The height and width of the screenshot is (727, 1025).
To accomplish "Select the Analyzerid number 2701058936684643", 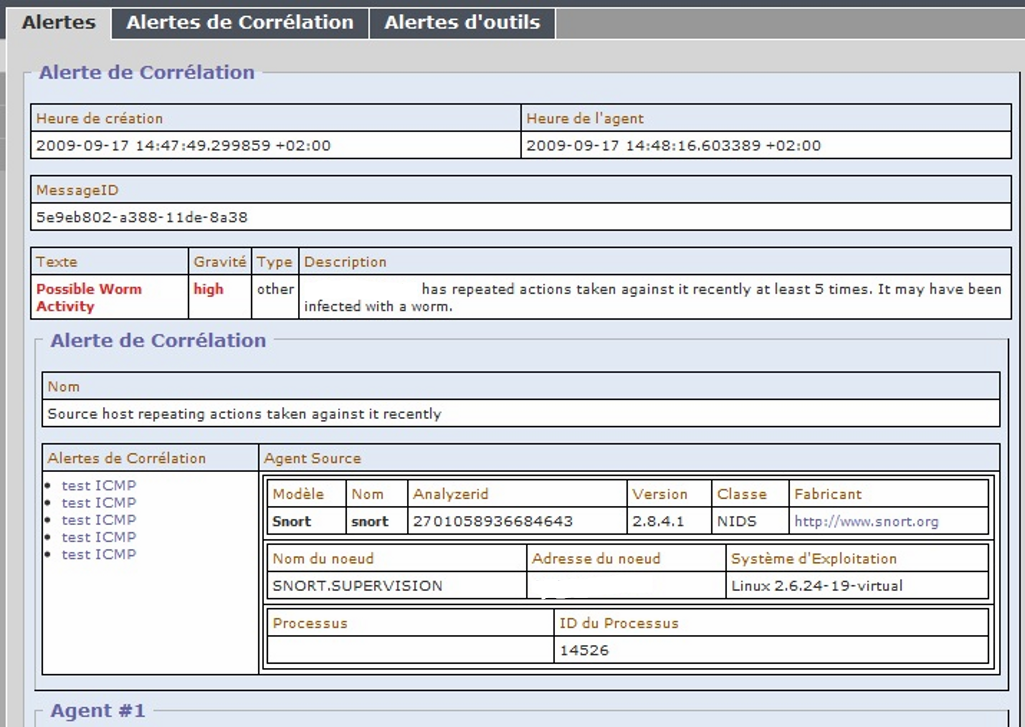I will pos(493,521).
